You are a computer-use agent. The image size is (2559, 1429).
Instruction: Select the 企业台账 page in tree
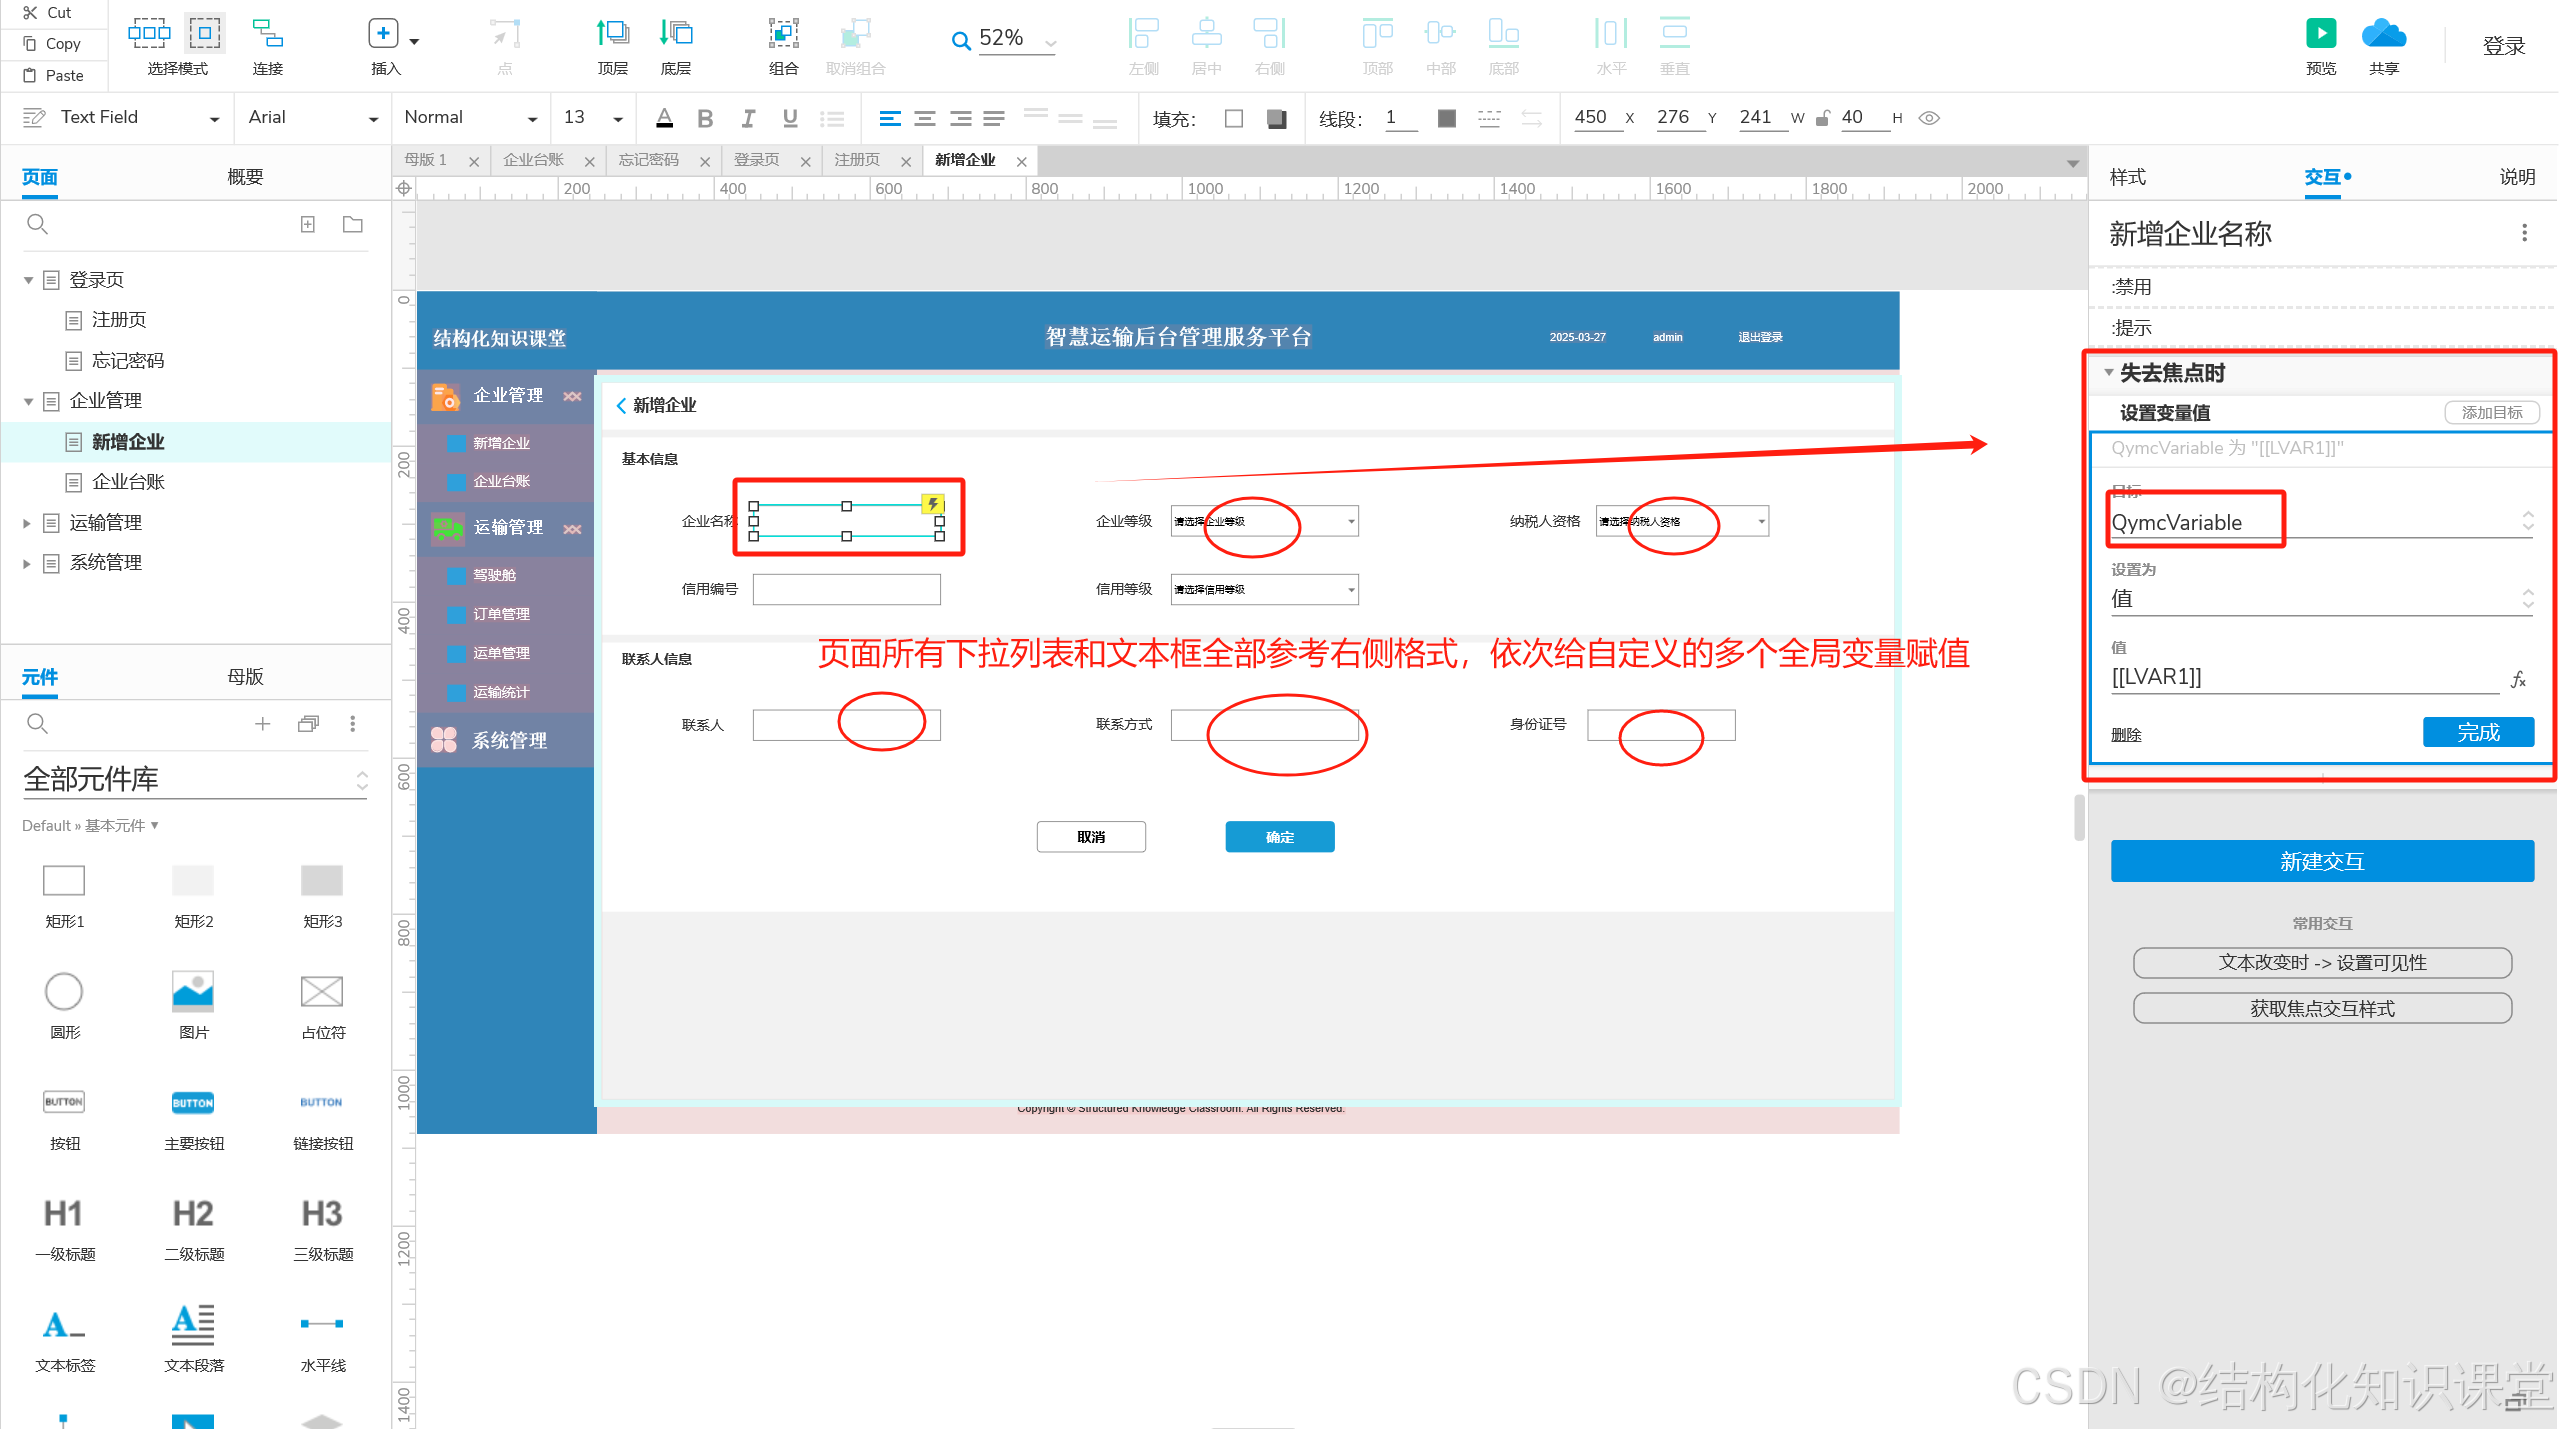point(128,482)
